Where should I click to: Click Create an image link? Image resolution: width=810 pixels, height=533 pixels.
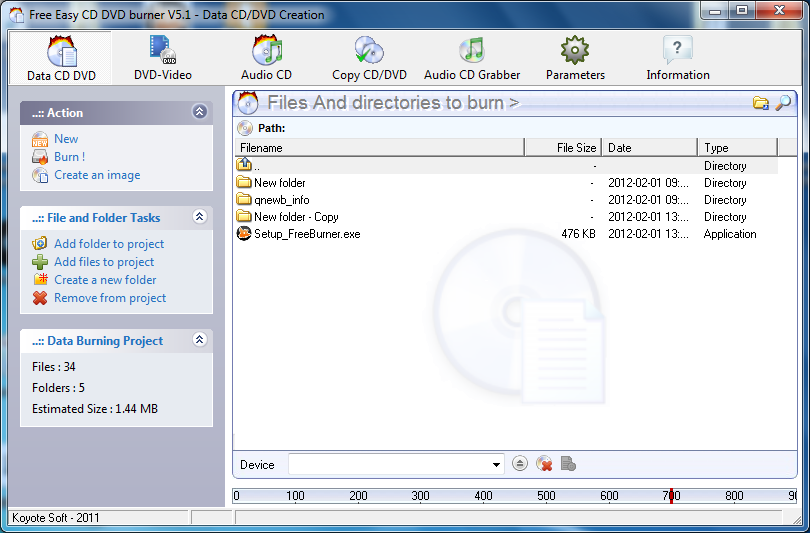click(x=97, y=175)
